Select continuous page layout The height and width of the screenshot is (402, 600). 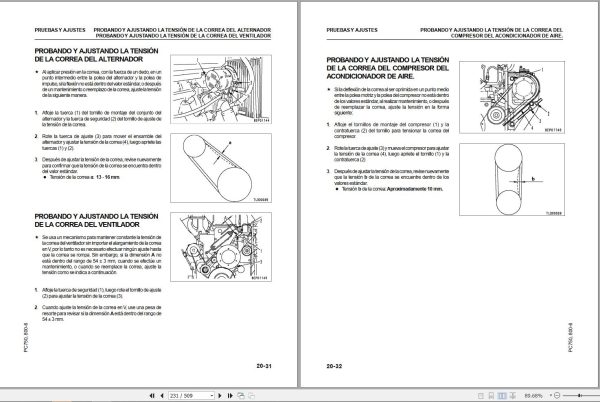point(491,395)
